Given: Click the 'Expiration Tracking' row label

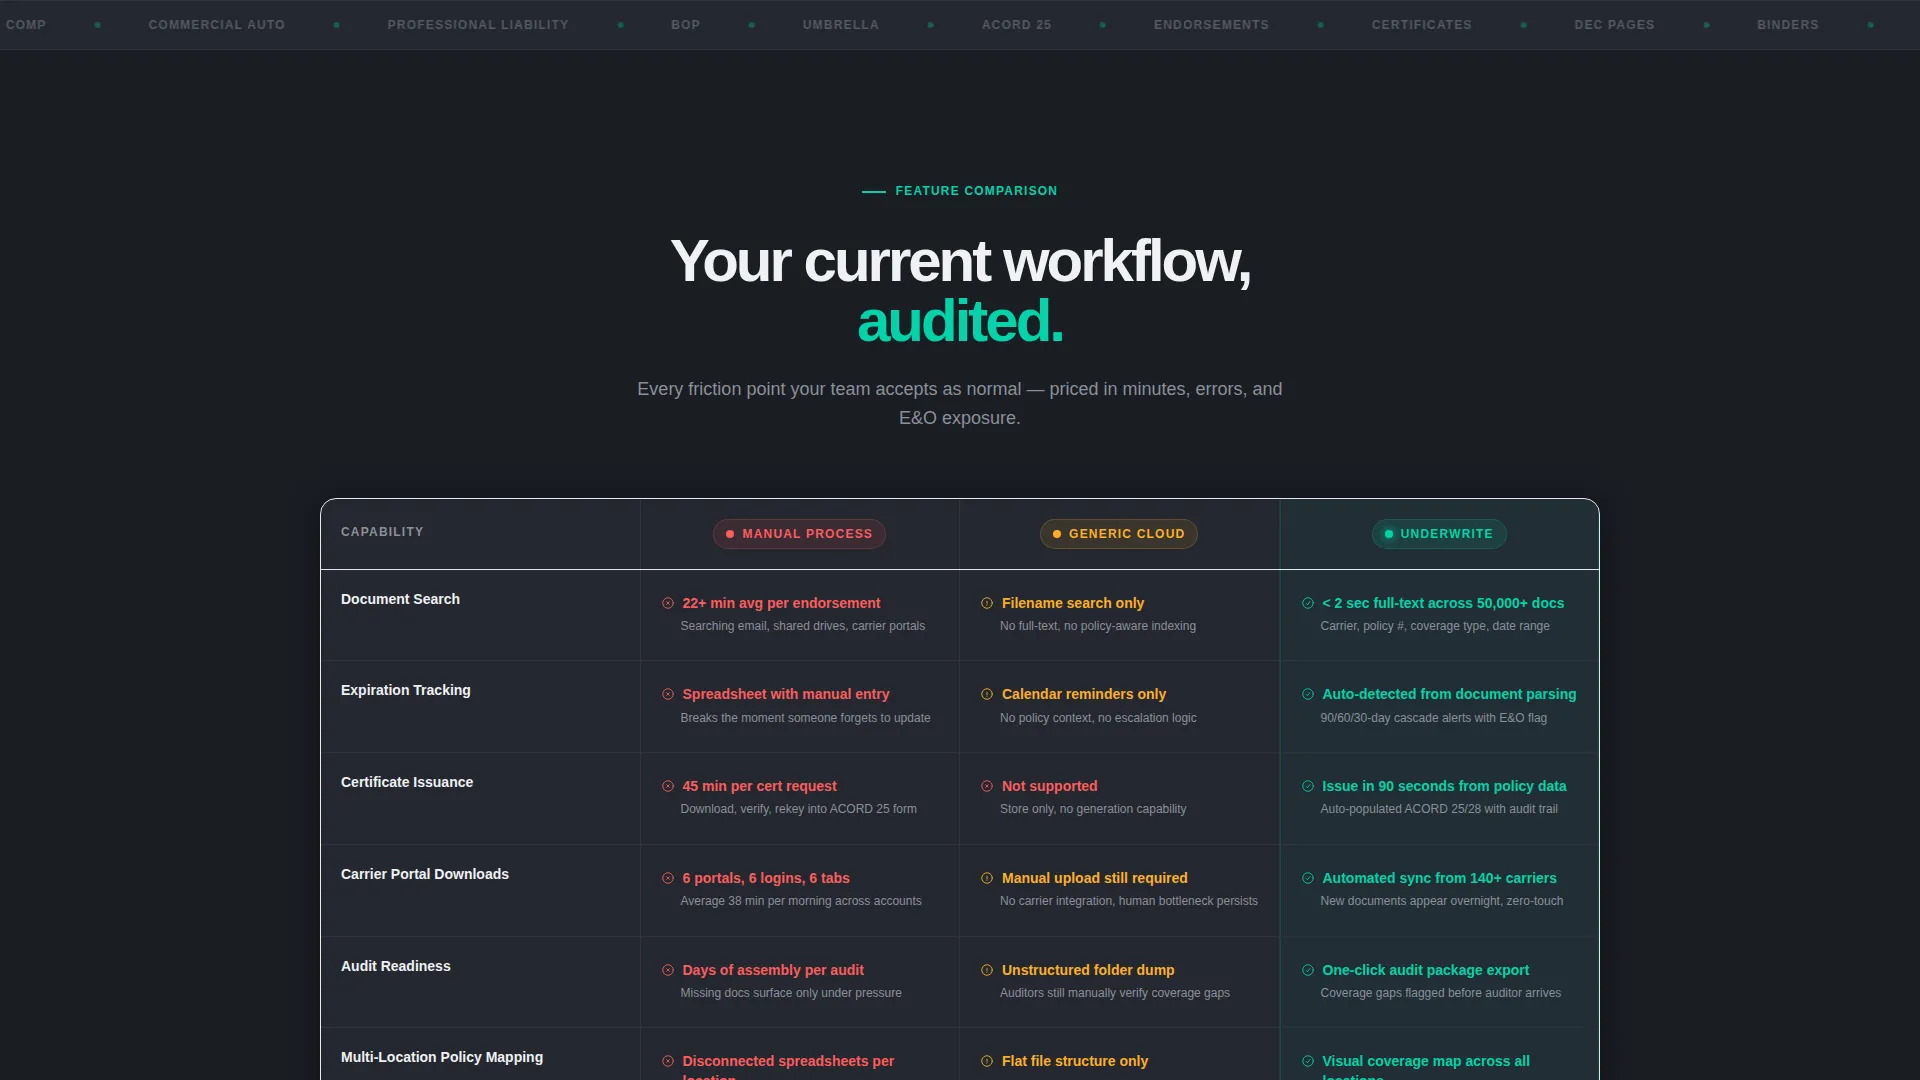Looking at the screenshot, I should pyautogui.click(x=405, y=690).
